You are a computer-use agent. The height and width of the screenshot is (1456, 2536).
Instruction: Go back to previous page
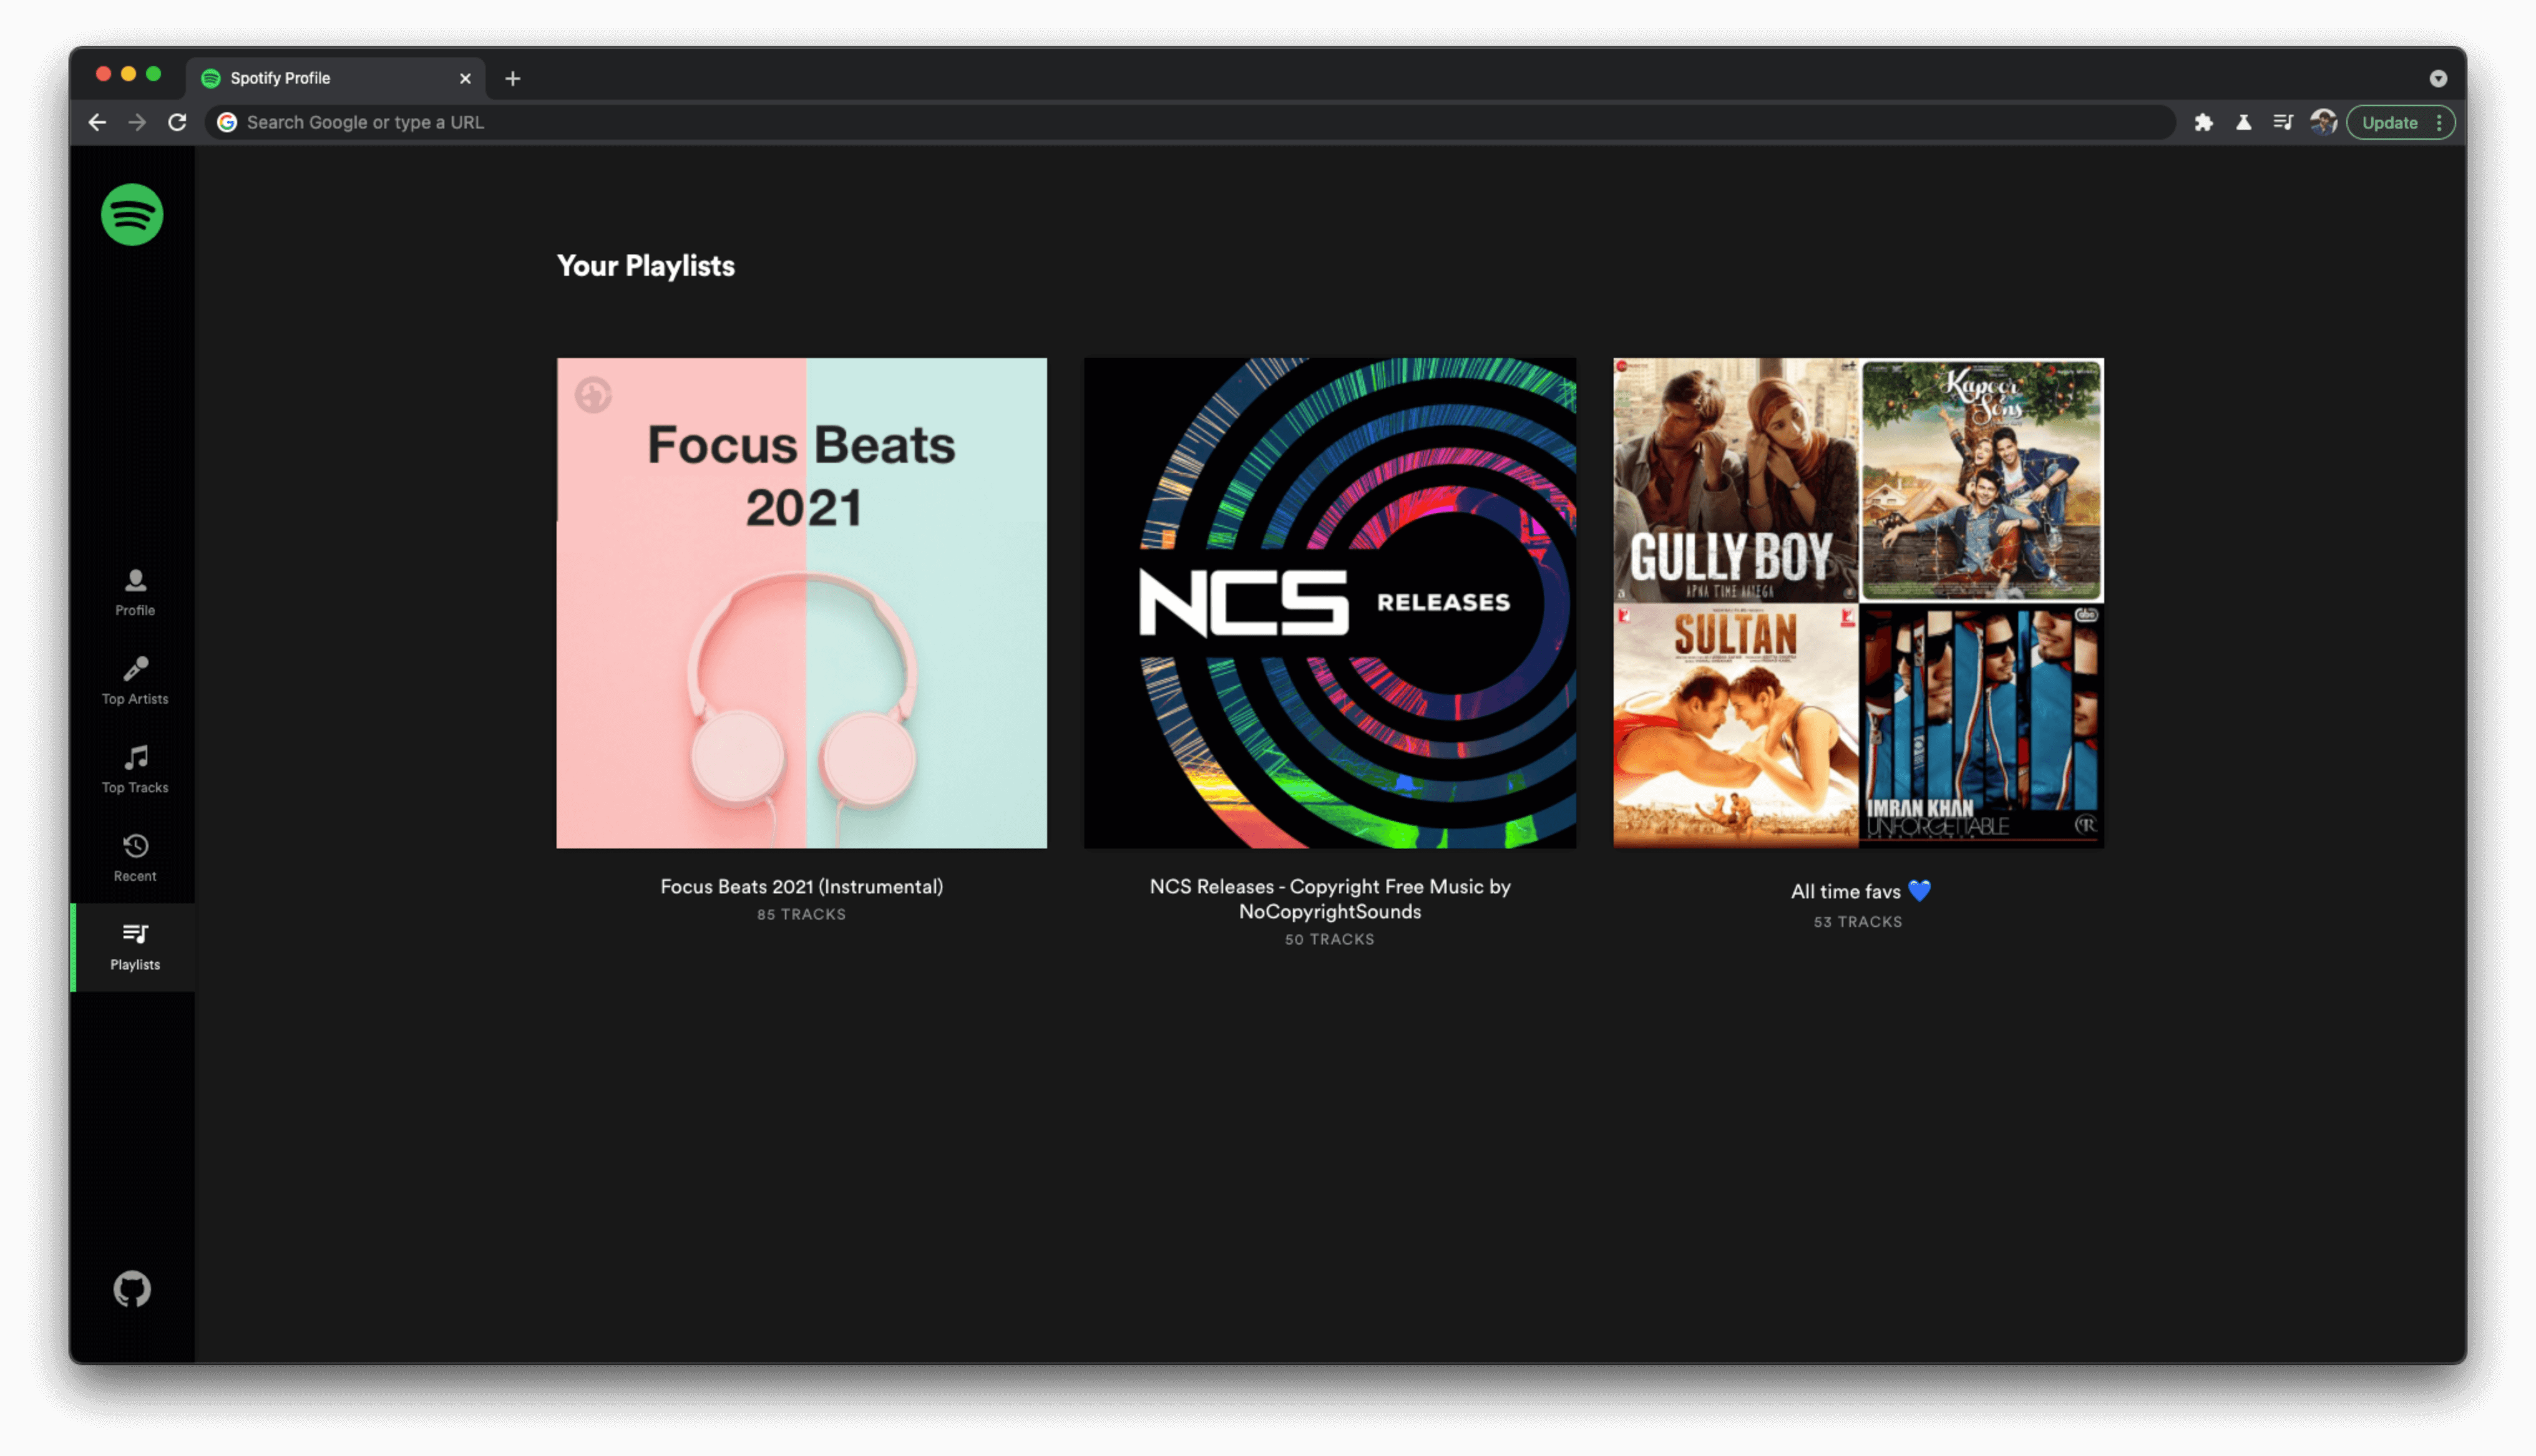[x=97, y=122]
